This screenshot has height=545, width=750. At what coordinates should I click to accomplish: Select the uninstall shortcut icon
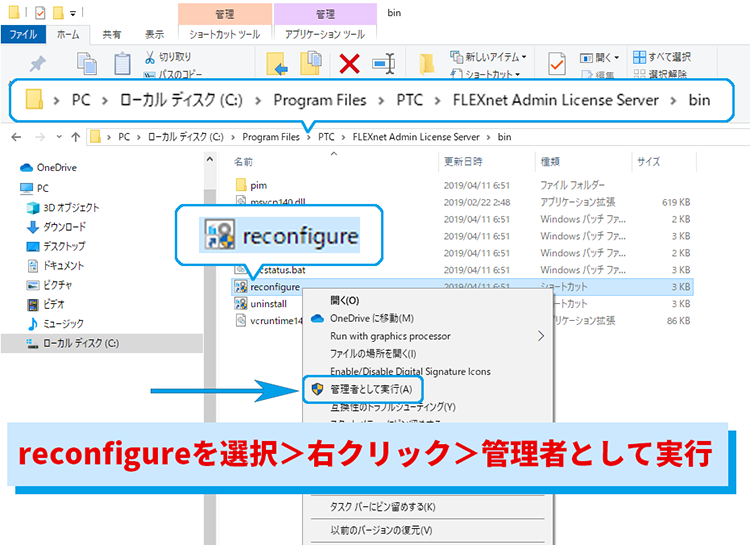click(241, 303)
